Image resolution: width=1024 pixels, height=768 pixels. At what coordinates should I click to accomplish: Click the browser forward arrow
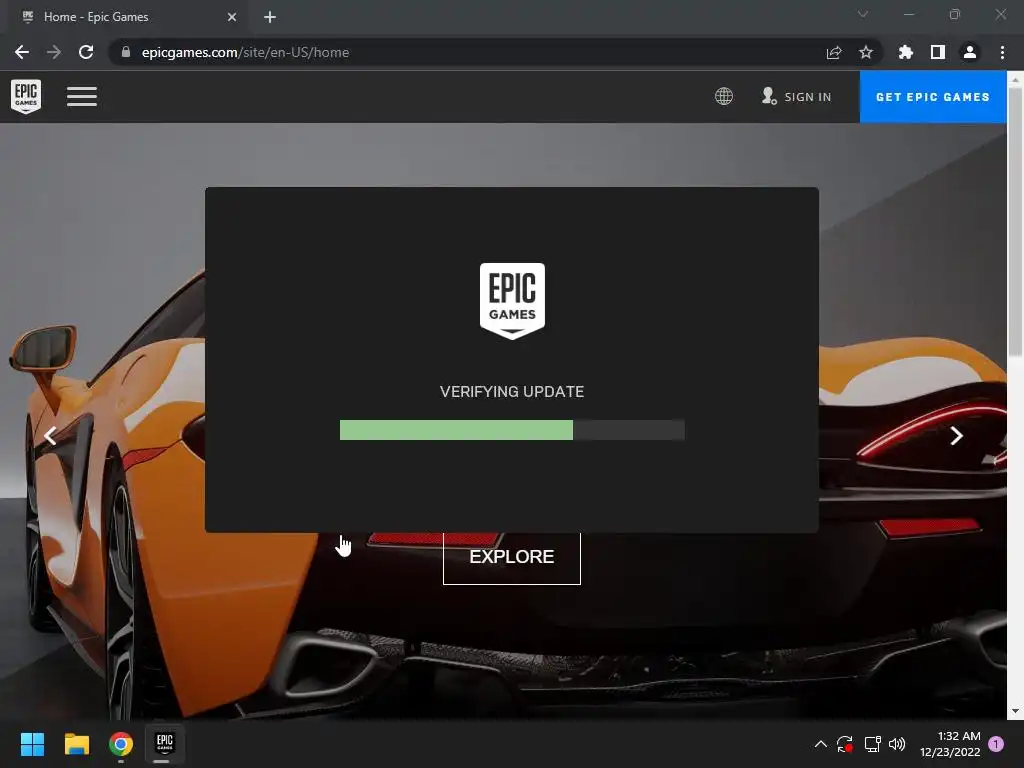pyautogui.click(x=54, y=52)
